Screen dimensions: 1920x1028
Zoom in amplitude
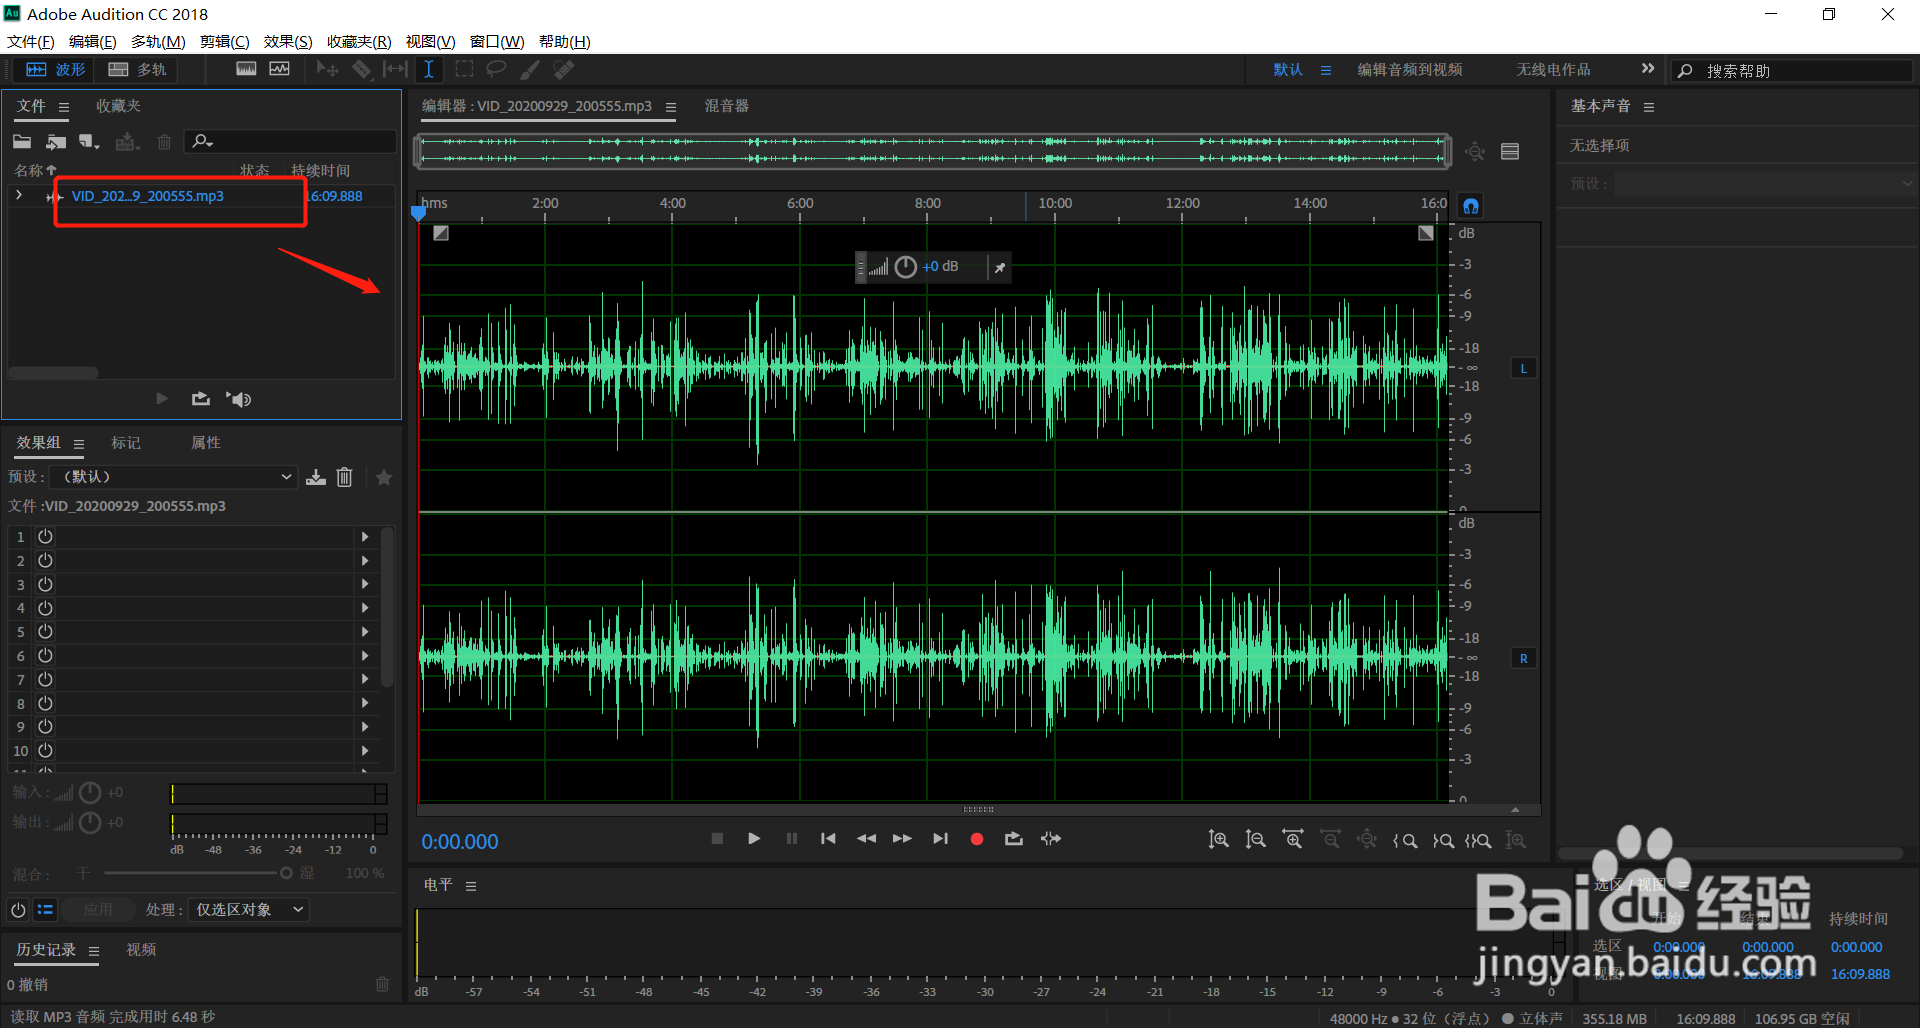[x=1218, y=840]
